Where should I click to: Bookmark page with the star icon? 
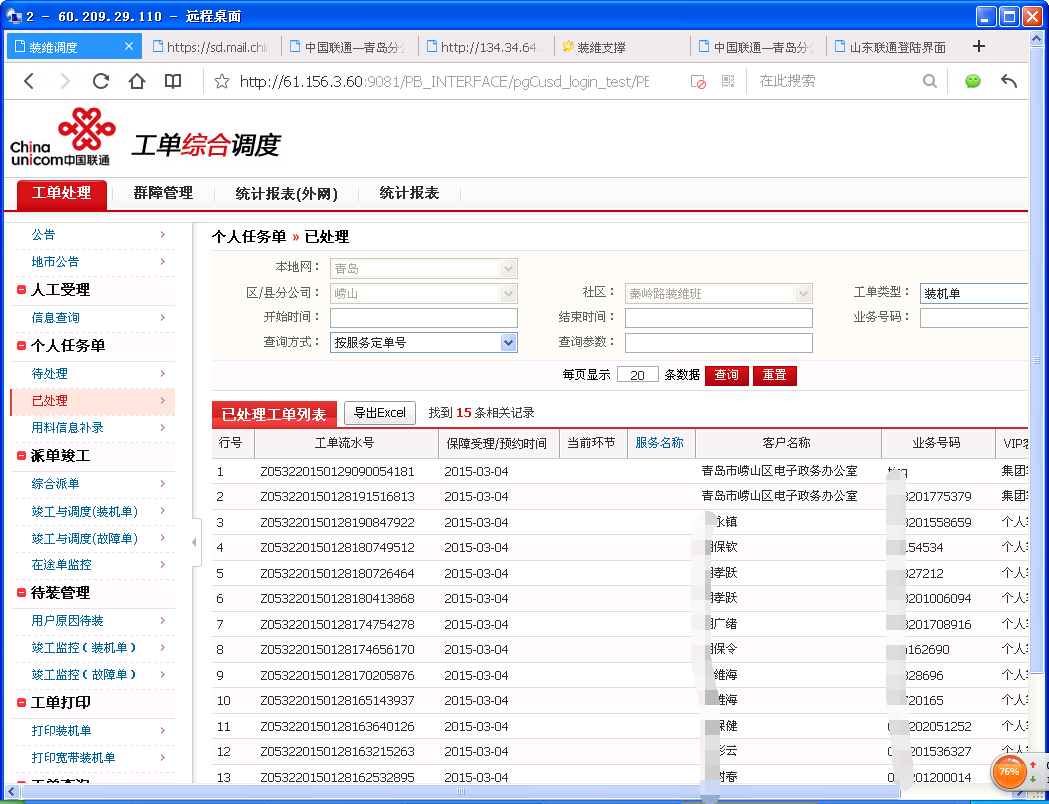(222, 82)
